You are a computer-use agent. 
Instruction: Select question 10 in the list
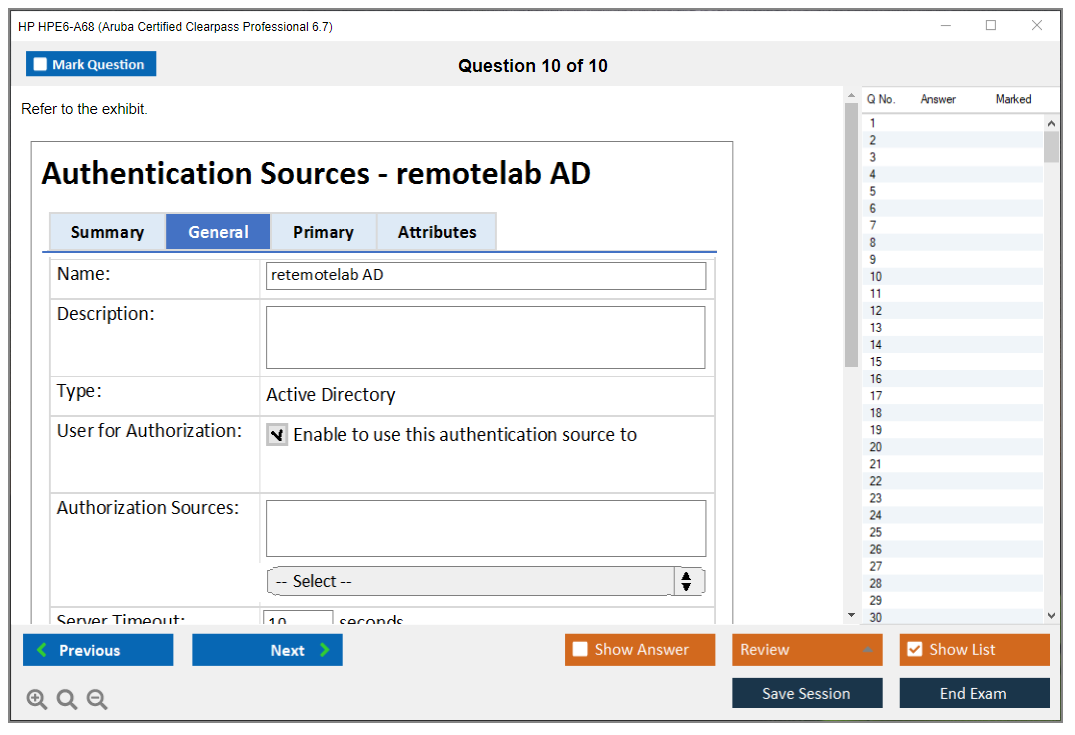coord(876,277)
